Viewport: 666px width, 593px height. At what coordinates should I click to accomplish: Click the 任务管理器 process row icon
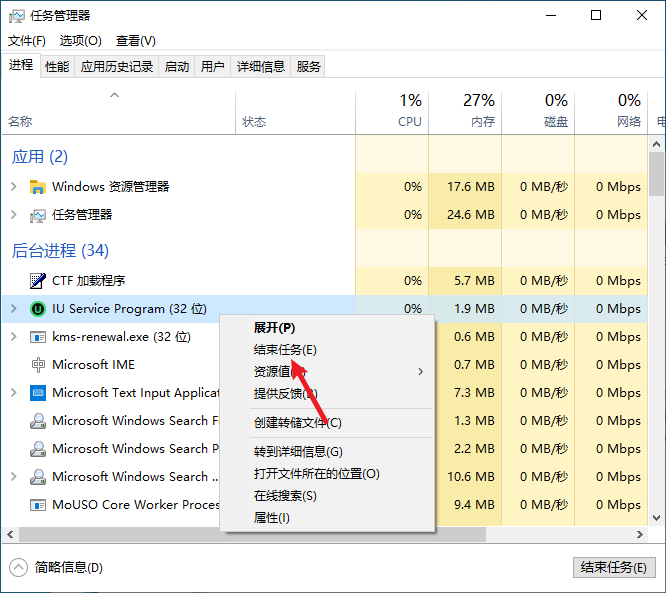point(38,215)
